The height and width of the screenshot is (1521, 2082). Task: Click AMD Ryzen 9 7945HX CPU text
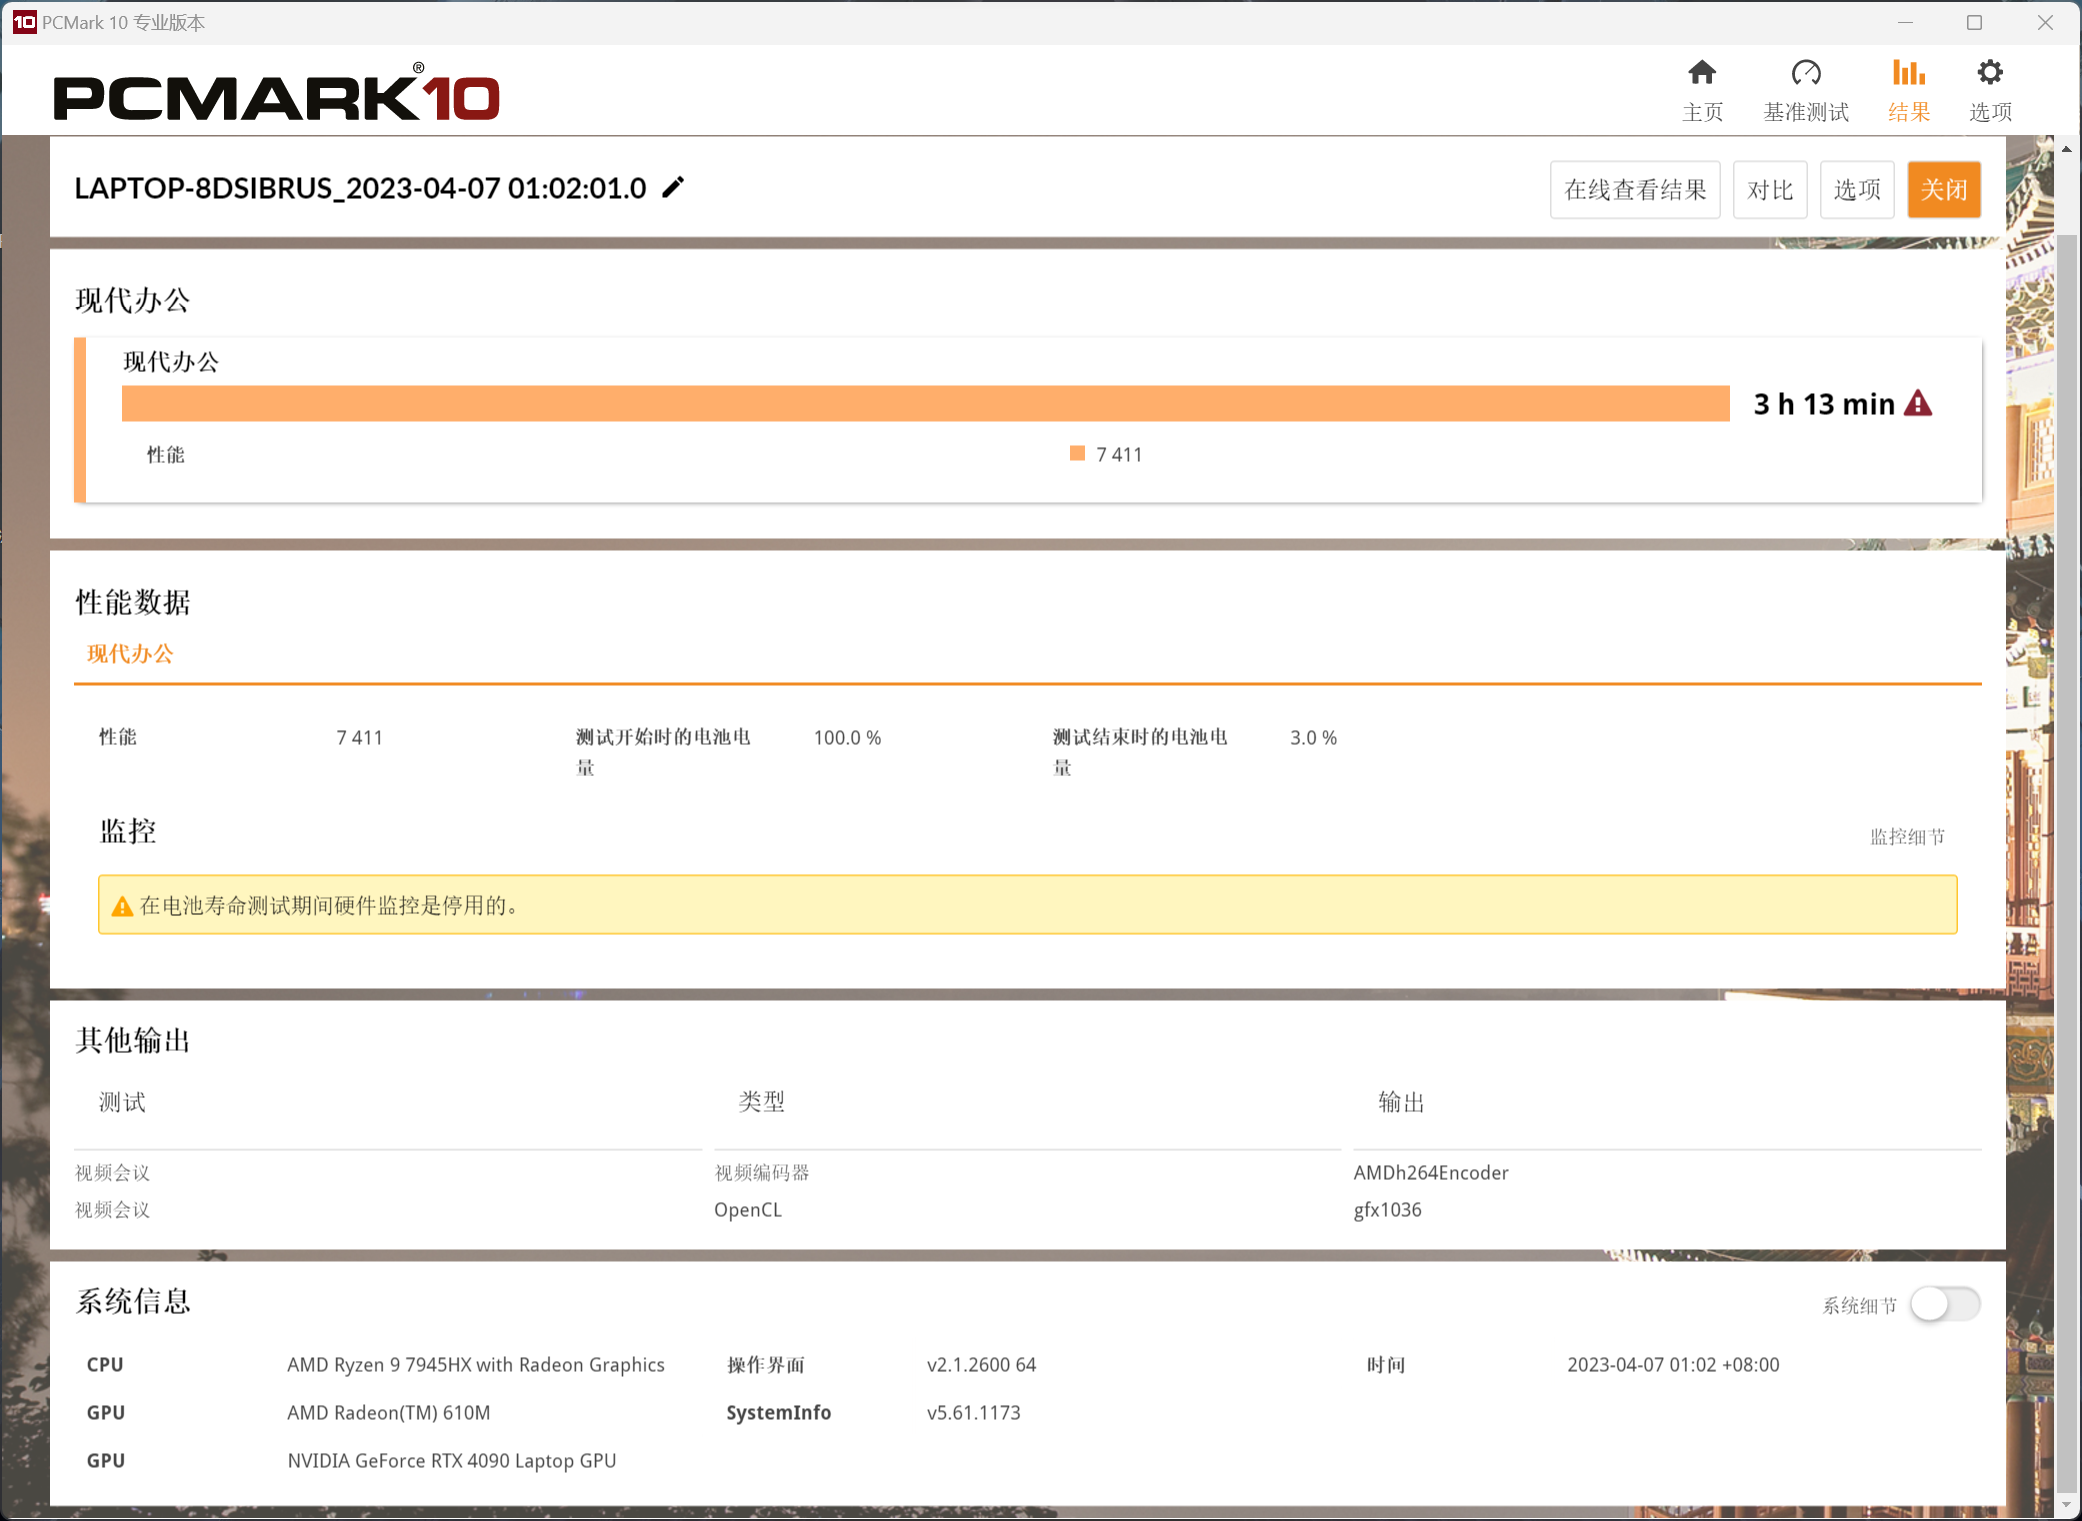coord(476,1365)
